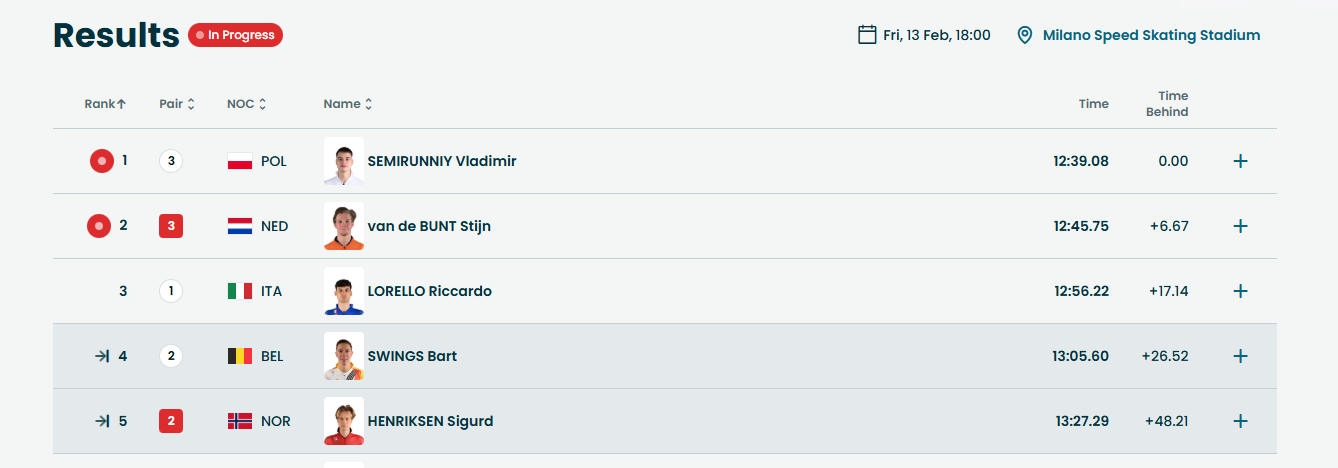Image resolution: width=1338 pixels, height=468 pixels.
Task: Sort results by Rank column
Action: pos(105,104)
